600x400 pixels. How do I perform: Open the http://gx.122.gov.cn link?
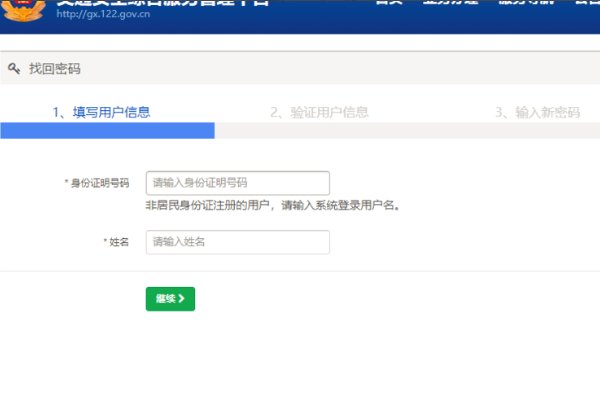point(103,14)
